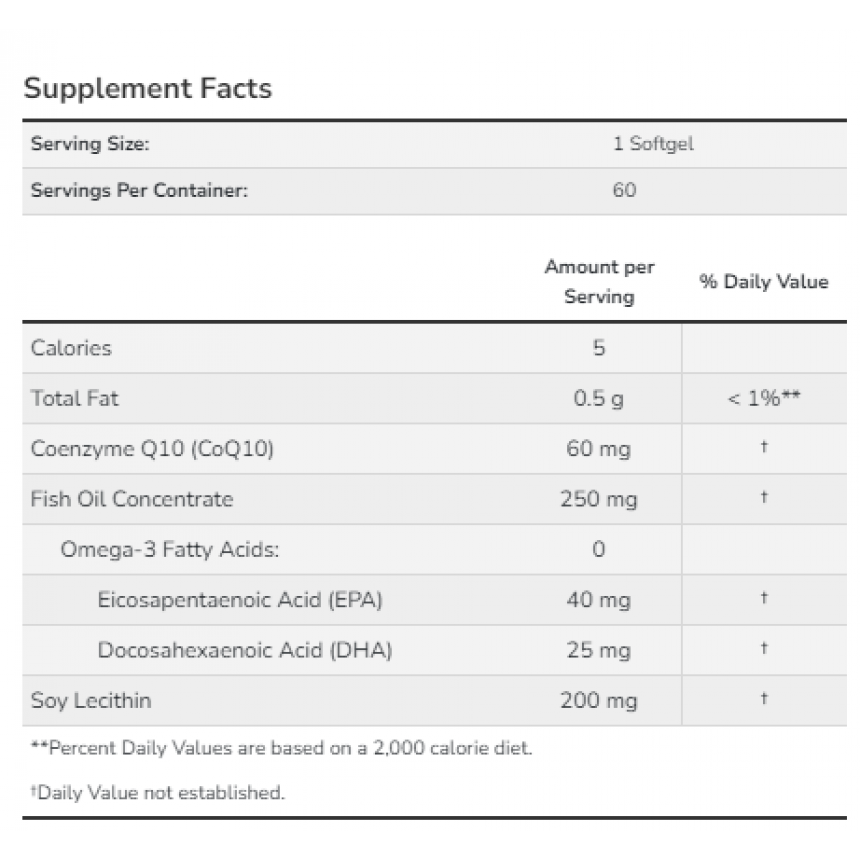Click the < 1%** daily value cell
860x860 pixels.
(x=763, y=398)
